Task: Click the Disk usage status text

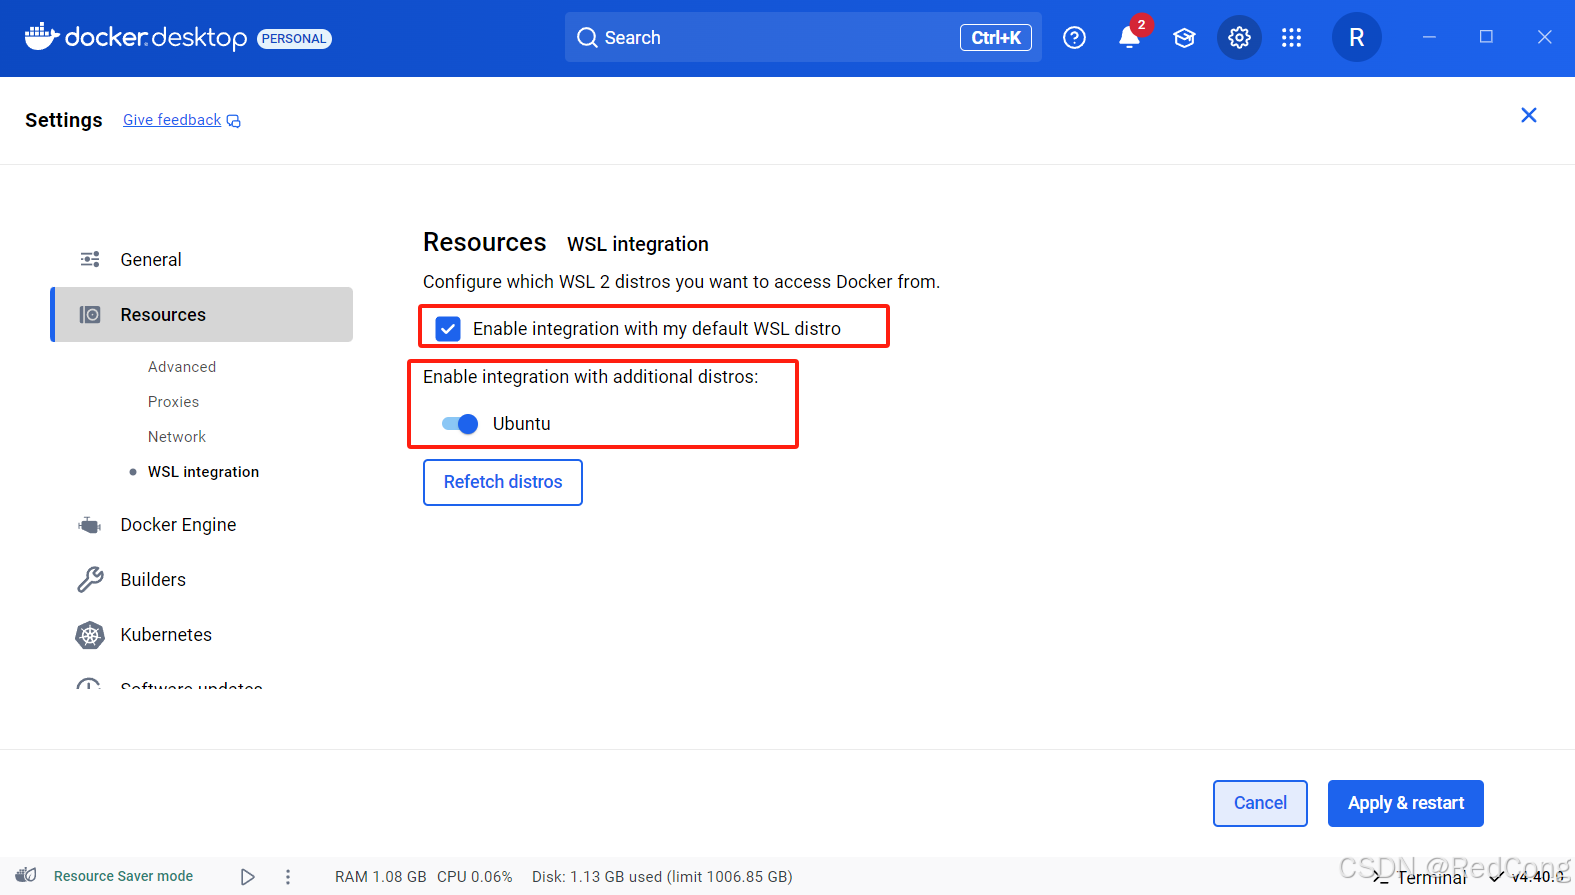Action: 662,877
